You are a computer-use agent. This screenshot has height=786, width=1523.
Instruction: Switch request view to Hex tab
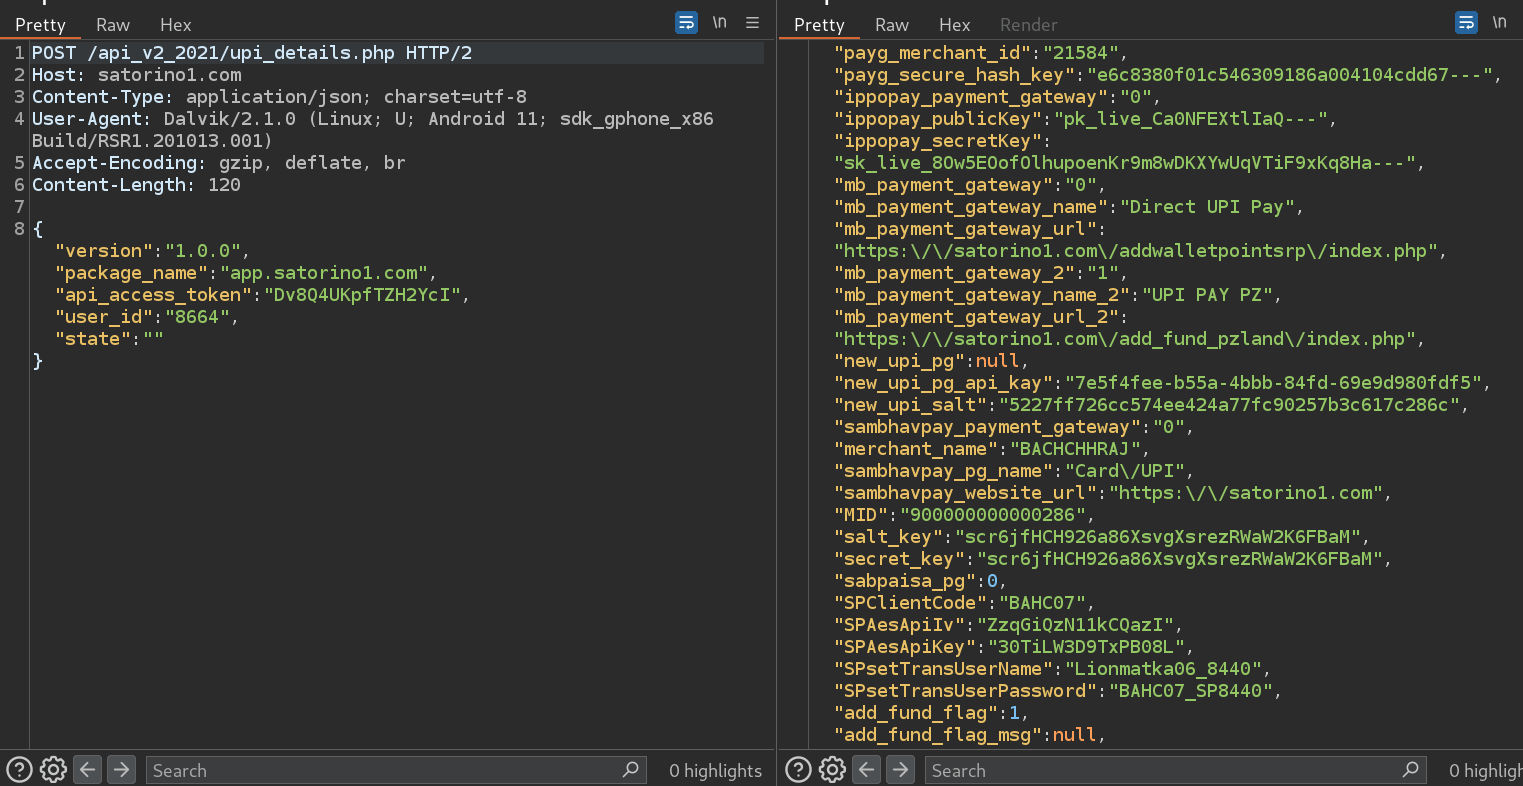point(176,25)
